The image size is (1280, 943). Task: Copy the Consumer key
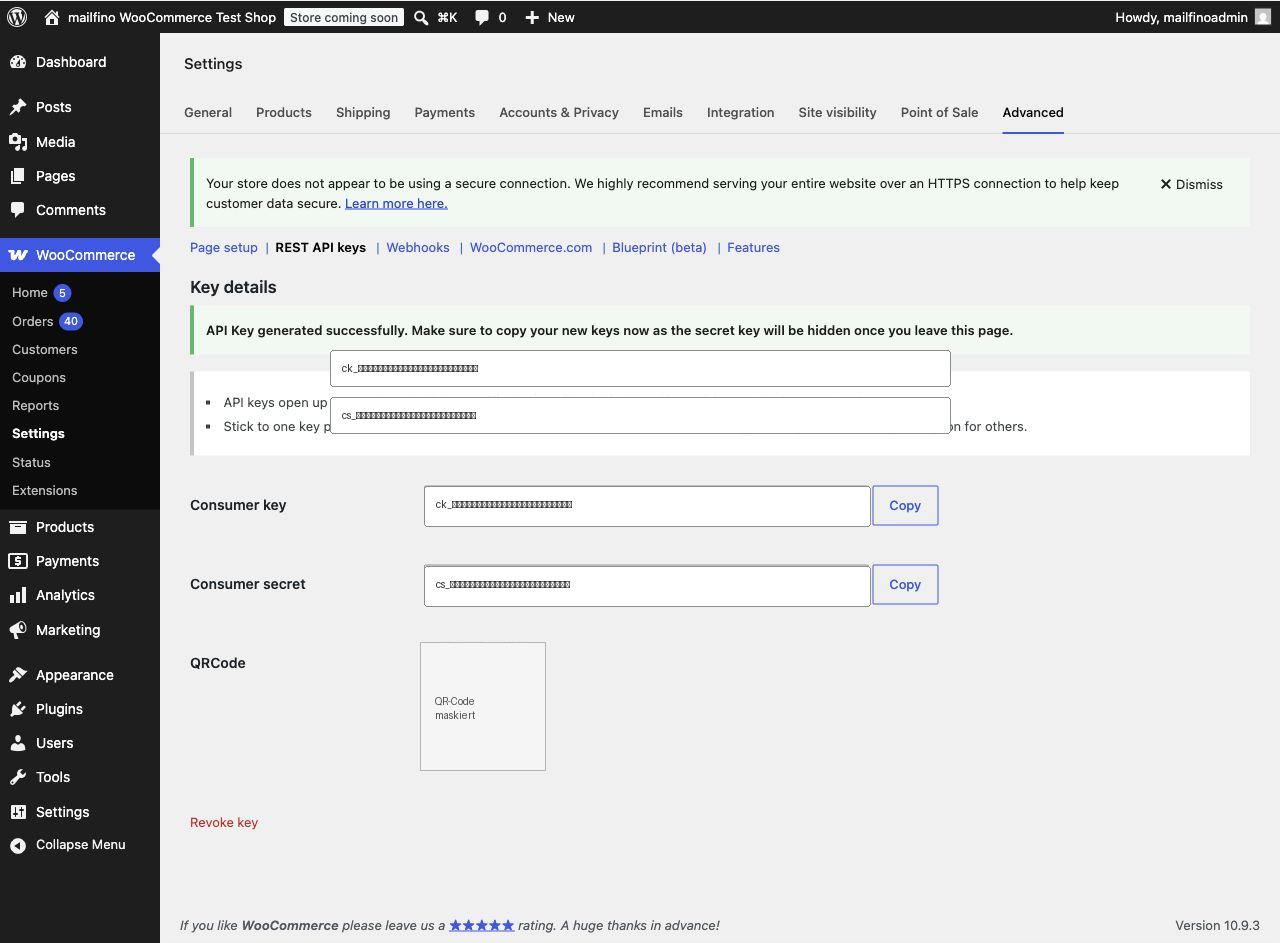coord(905,505)
